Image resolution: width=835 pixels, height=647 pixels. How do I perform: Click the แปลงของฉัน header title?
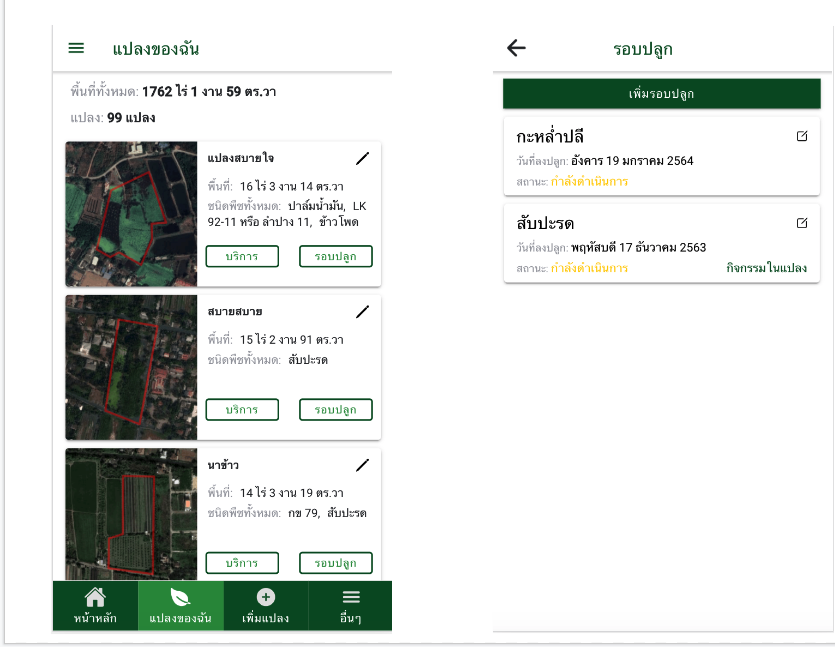point(155,49)
